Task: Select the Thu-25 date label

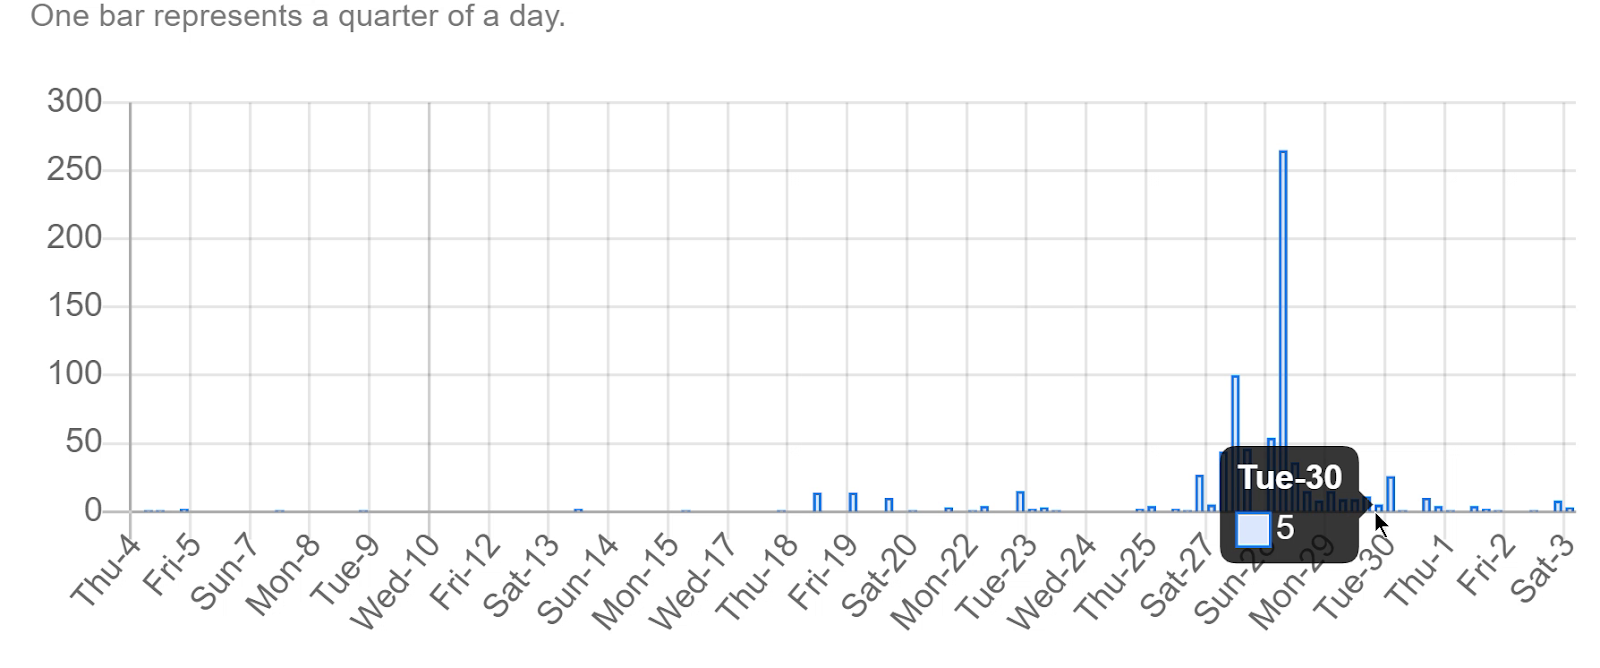Action: pyautogui.click(x=1115, y=578)
